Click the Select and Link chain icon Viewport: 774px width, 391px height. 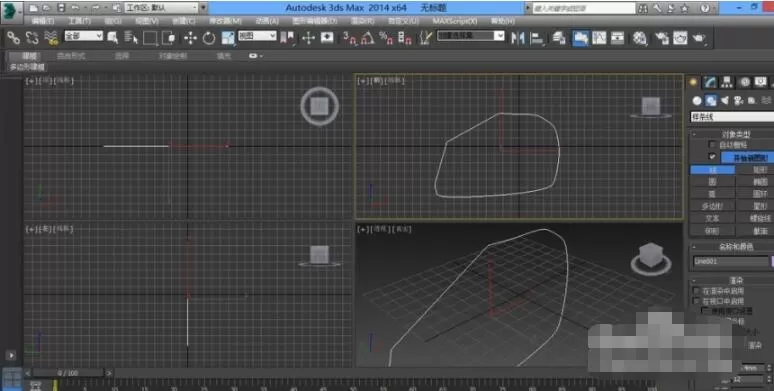coord(13,38)
